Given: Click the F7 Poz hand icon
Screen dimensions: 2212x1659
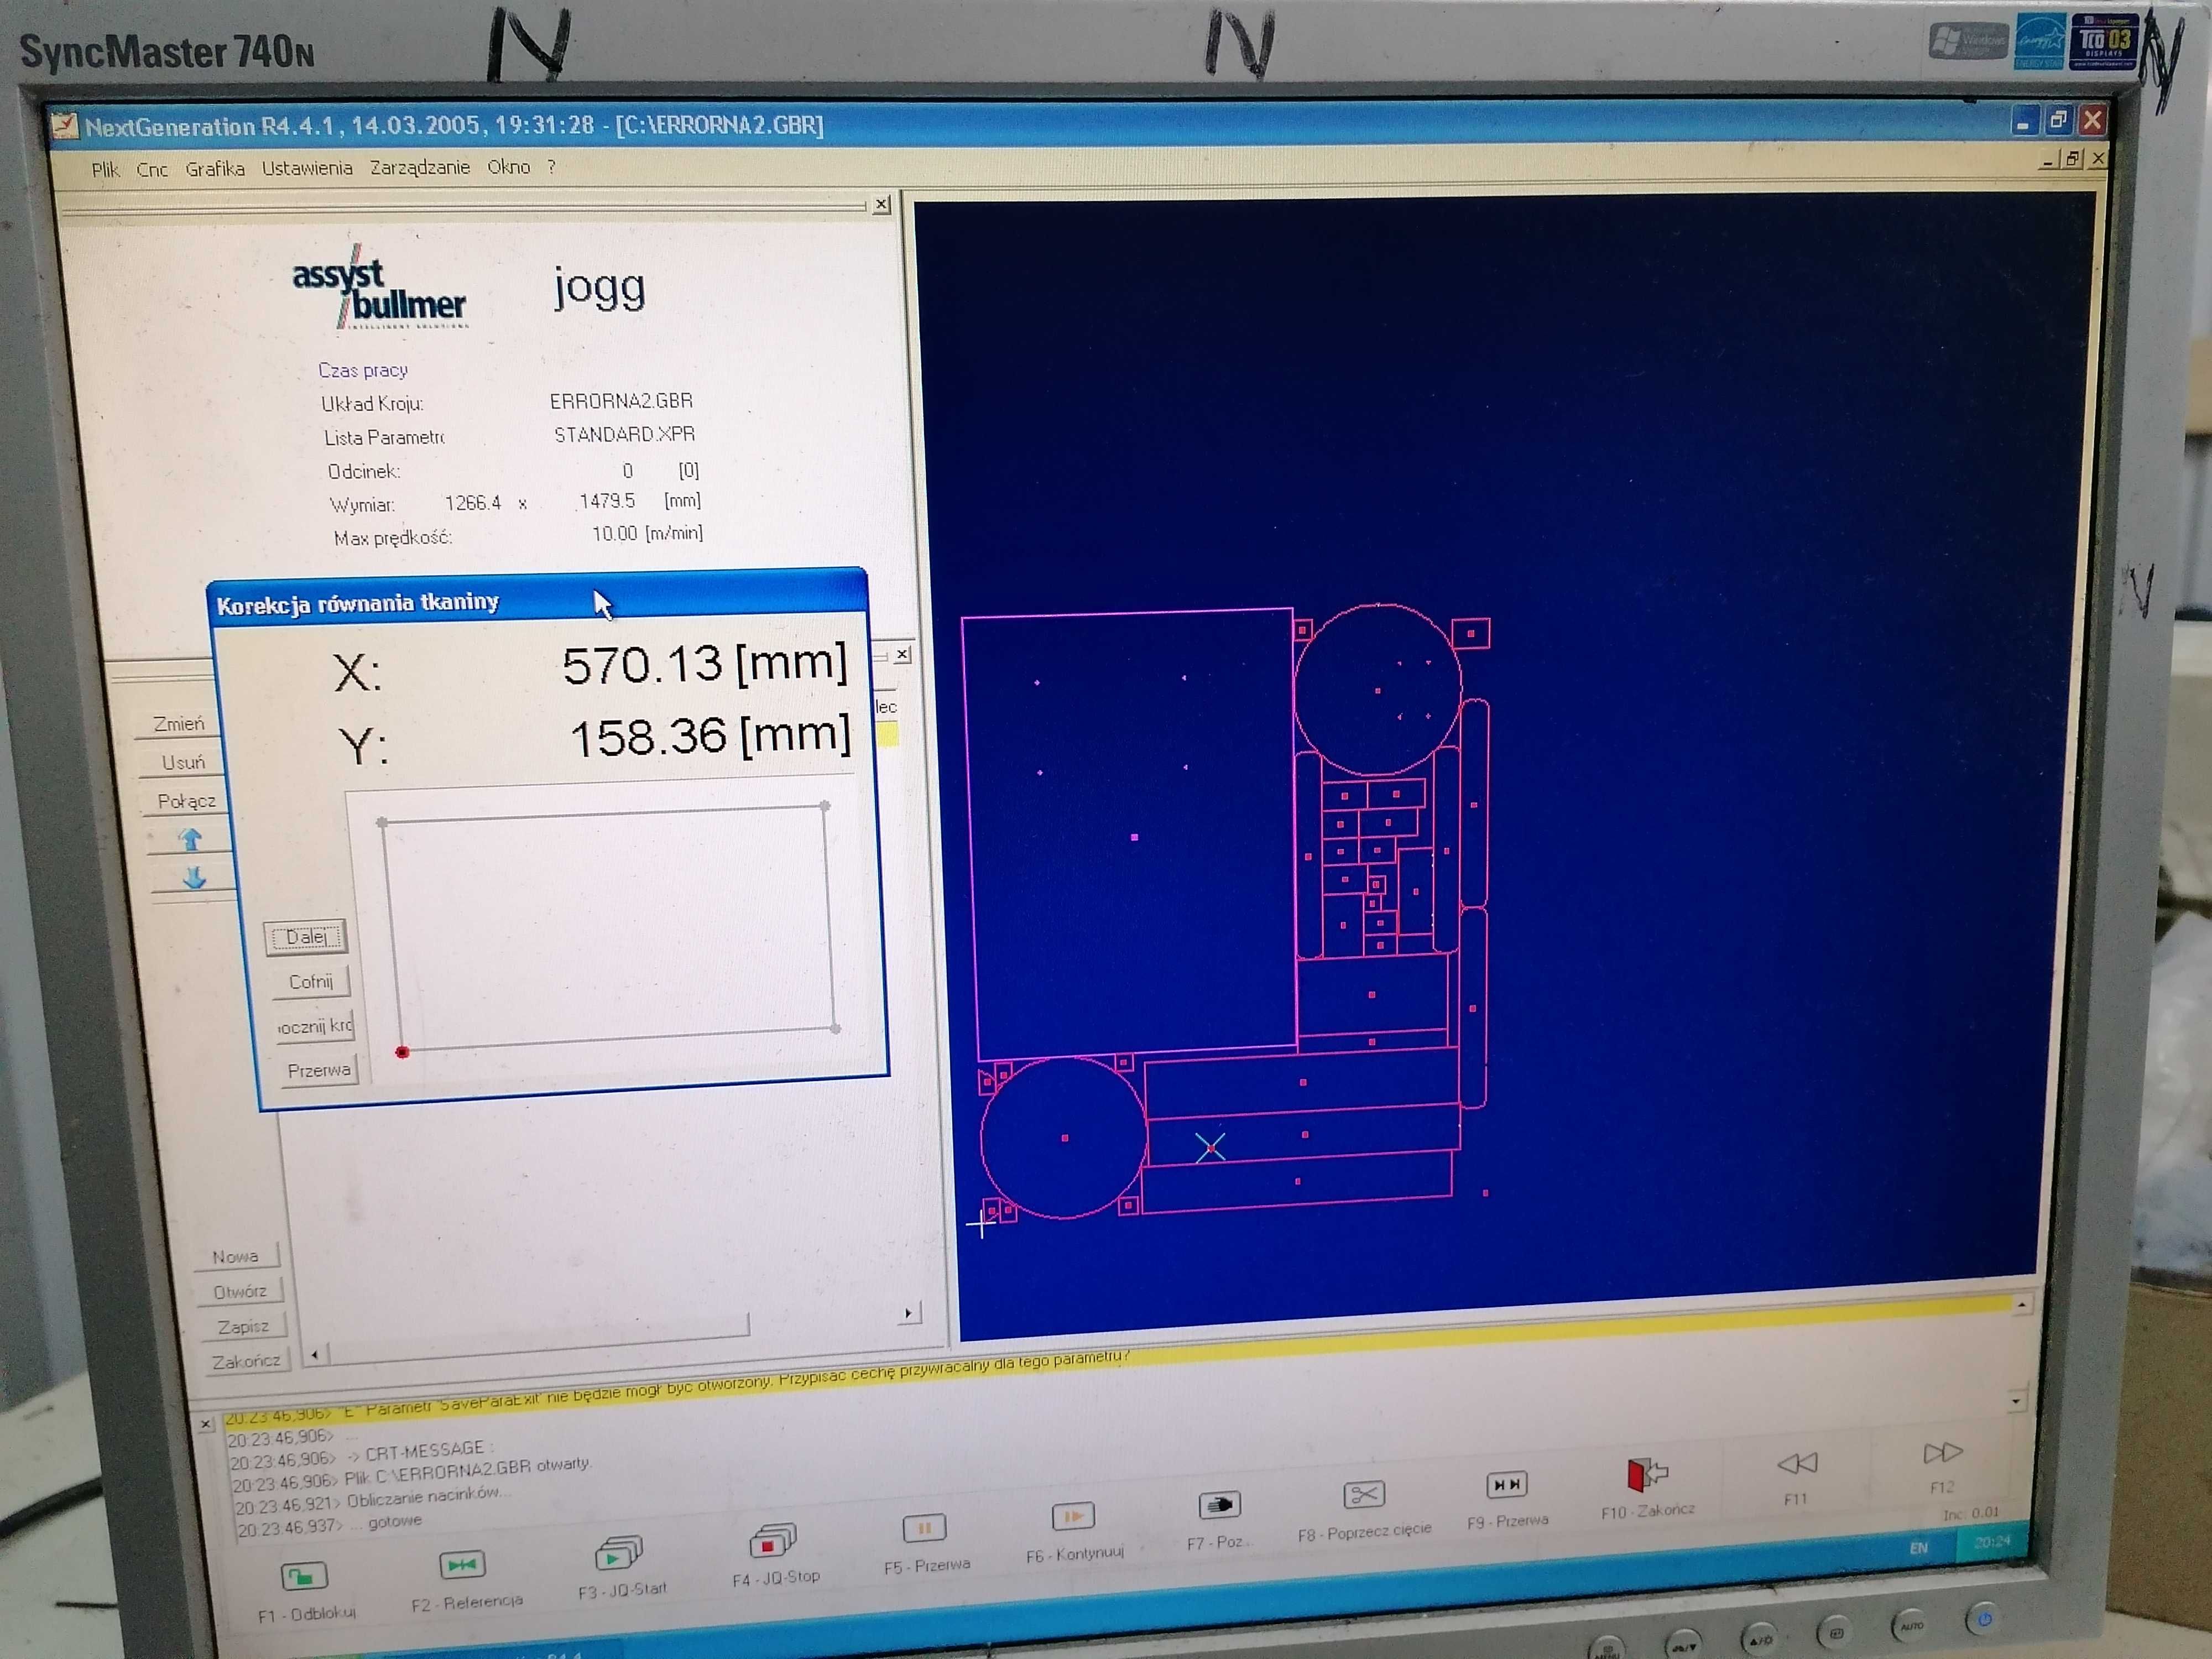Looking at the screenshot, I should (x=1219, y=1504).
